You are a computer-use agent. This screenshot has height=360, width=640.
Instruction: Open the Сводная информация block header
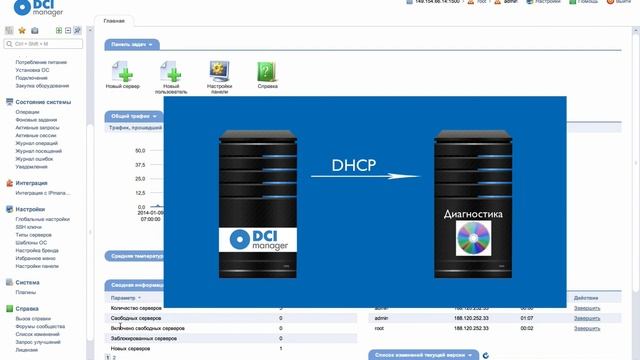pos(135,285)
